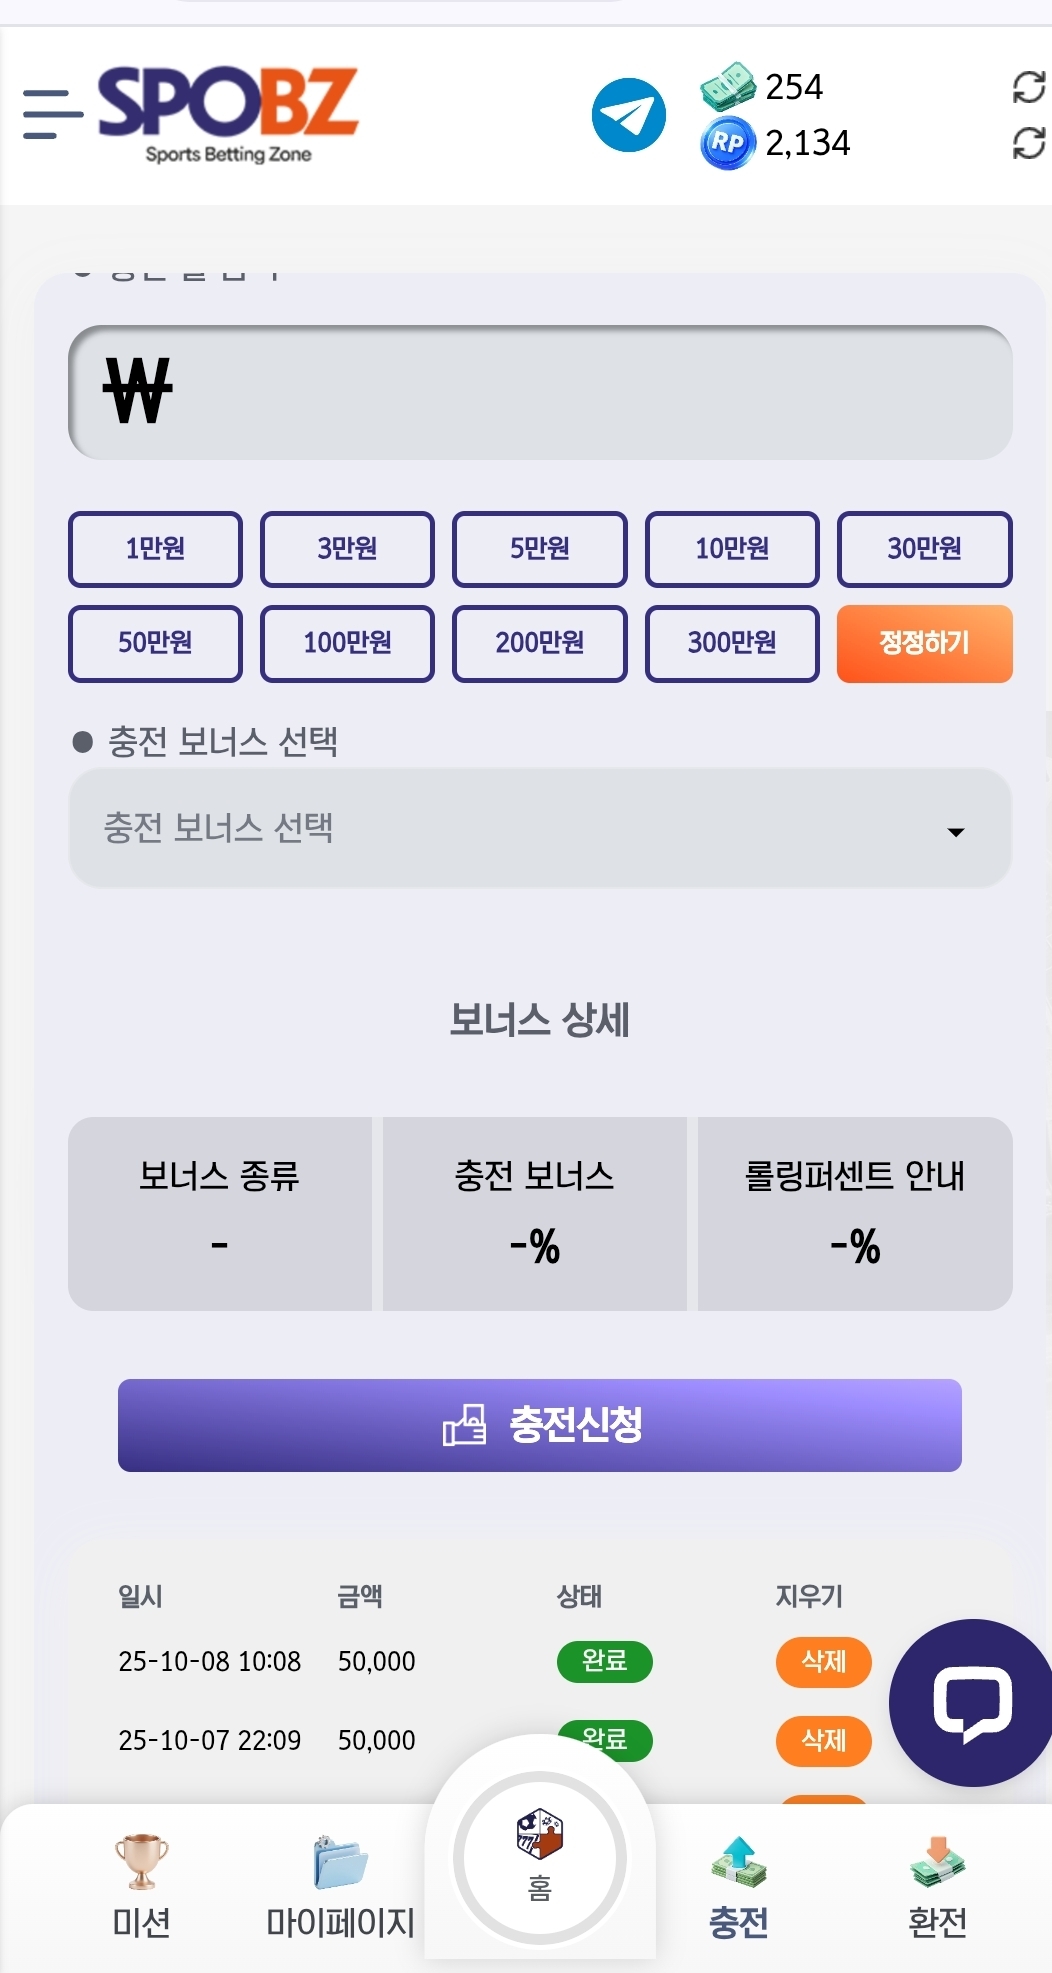Tap the 홈 button in the bottom bar
Screen dimensions: 1052x1973
(540, 1859)
